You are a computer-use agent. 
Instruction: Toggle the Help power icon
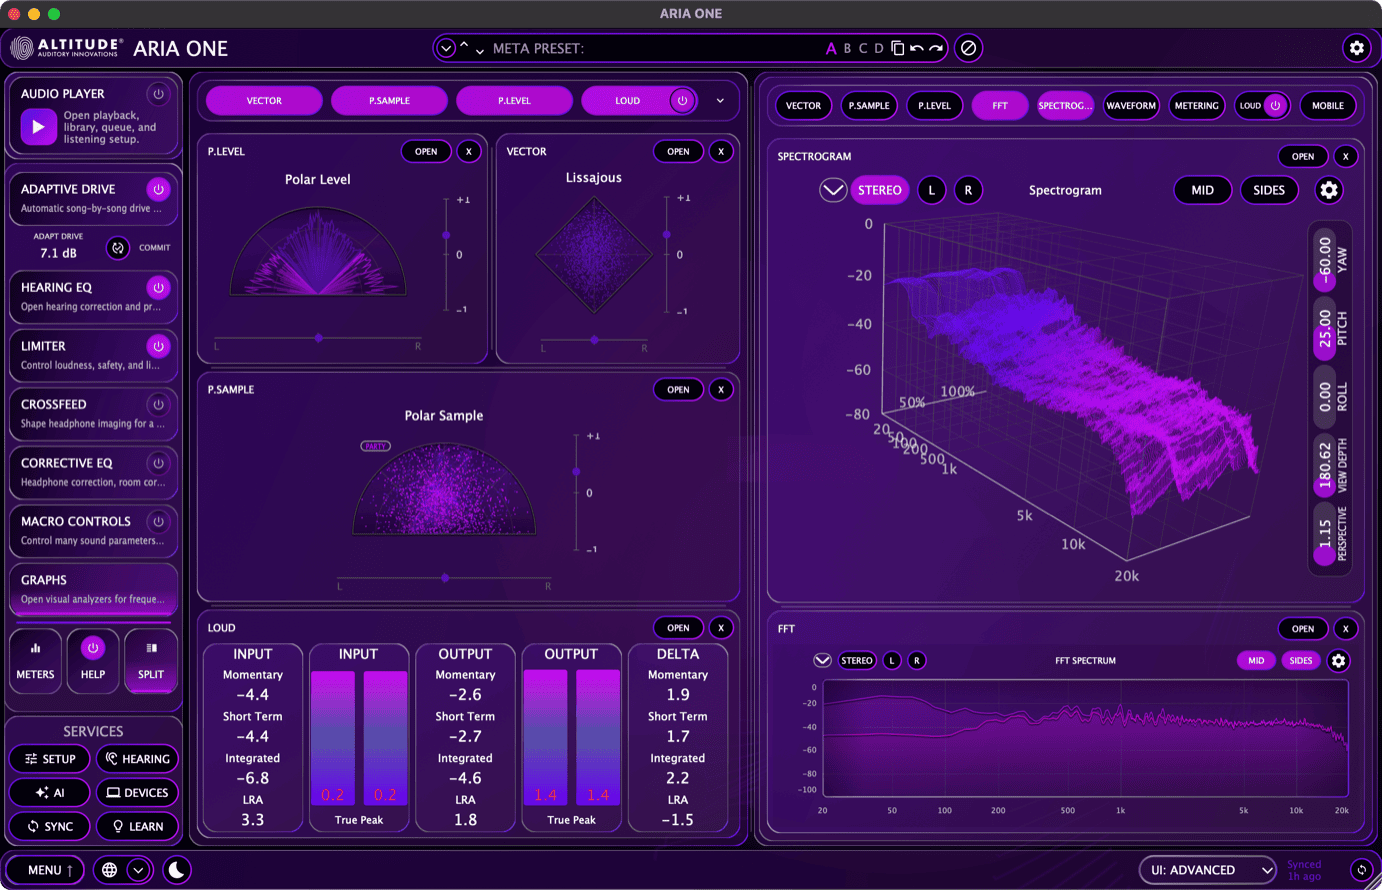(93, 648)
